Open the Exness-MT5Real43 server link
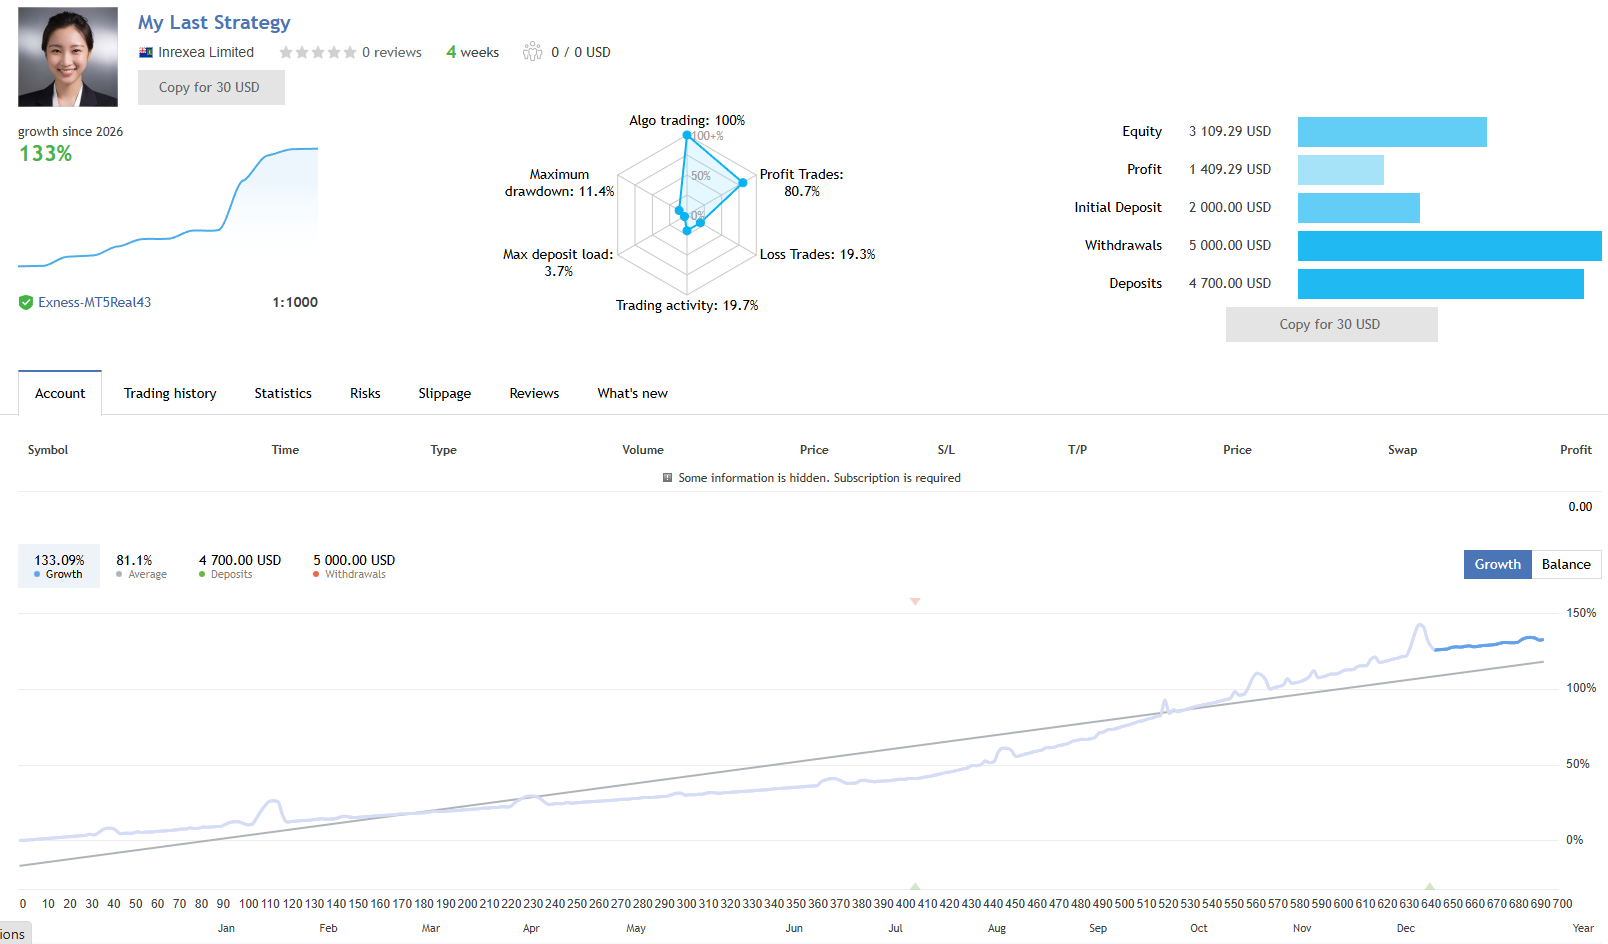1608x944 pixels. [95, 302]
